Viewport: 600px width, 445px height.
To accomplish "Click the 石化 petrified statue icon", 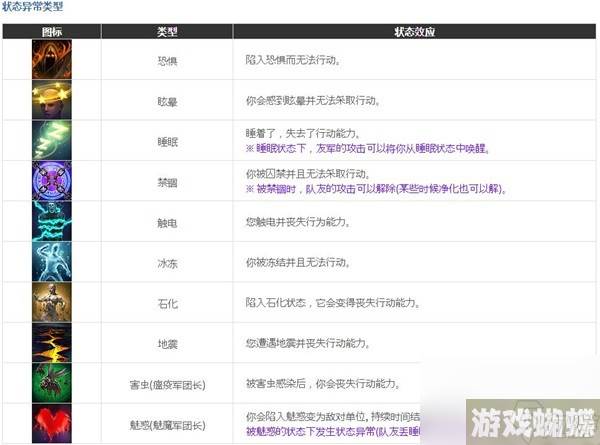I will 52,302.
